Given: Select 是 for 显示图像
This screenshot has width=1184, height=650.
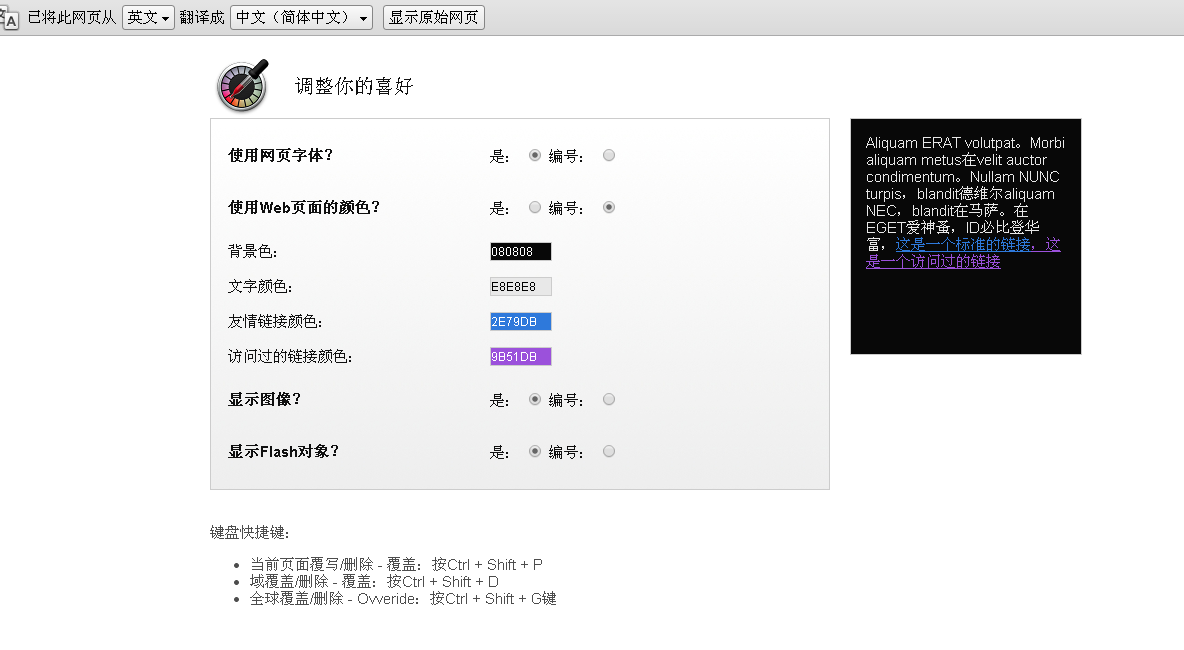Looking at the screenshot, I should click(535, 399).
